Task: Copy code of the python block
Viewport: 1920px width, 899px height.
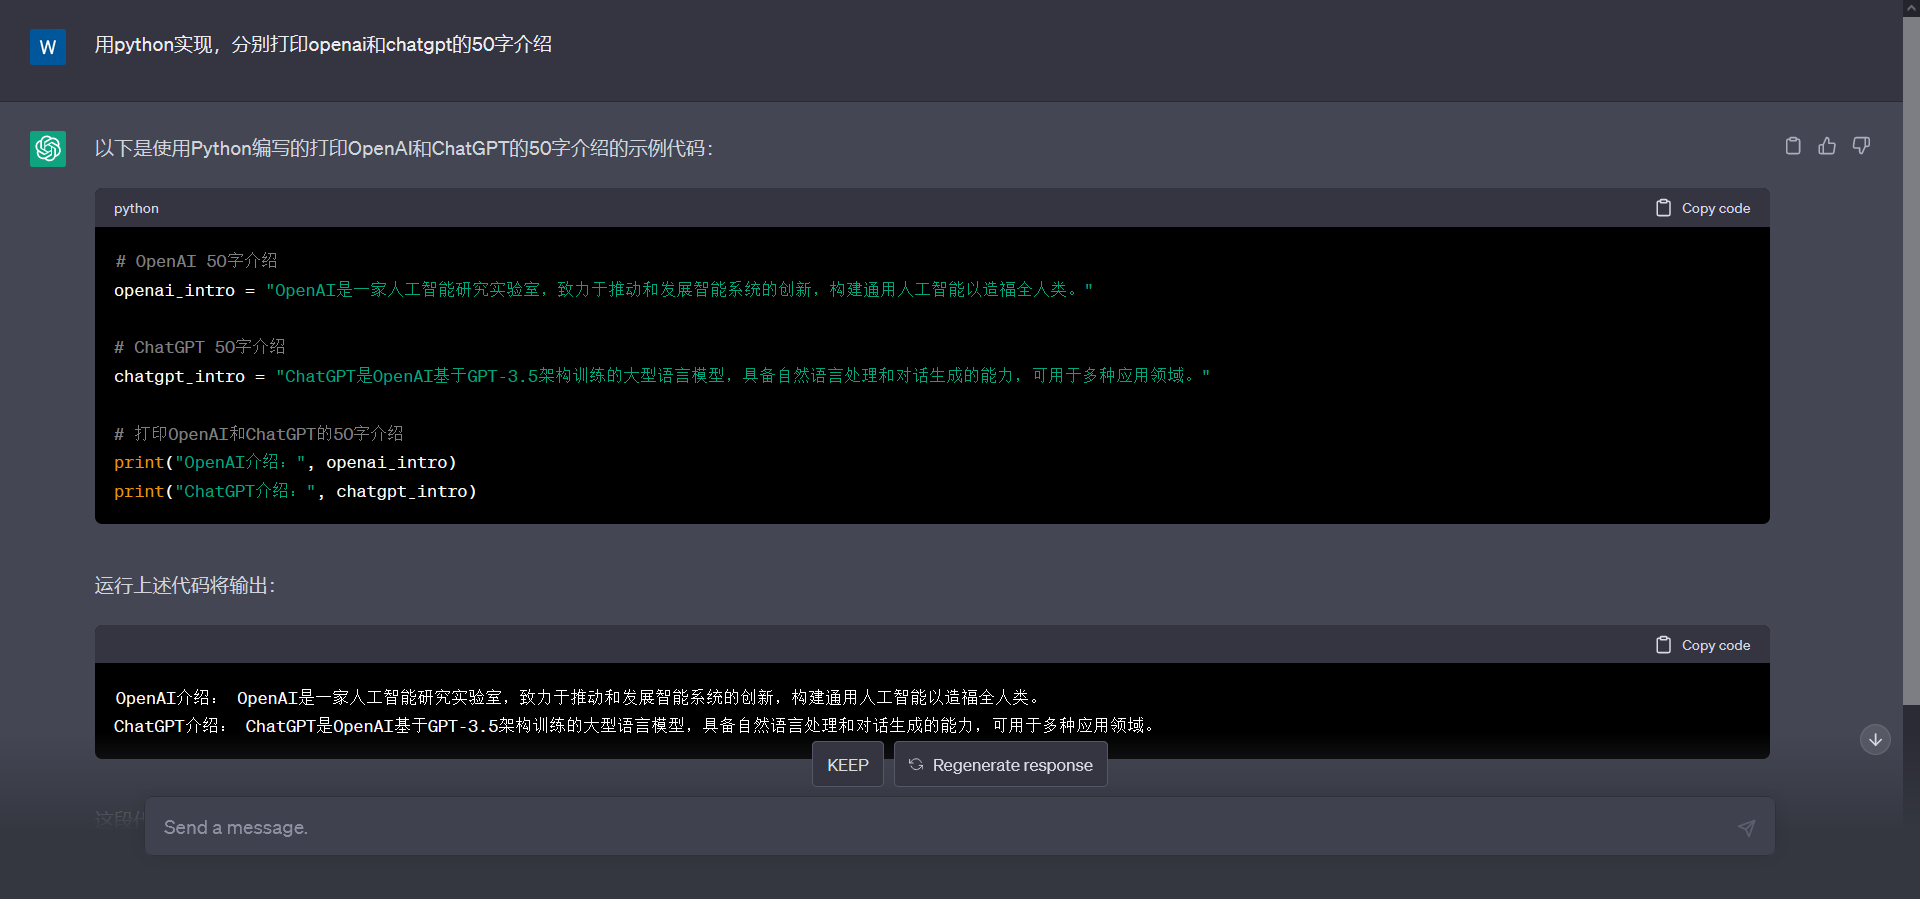Action: (x=1703, y=208)
